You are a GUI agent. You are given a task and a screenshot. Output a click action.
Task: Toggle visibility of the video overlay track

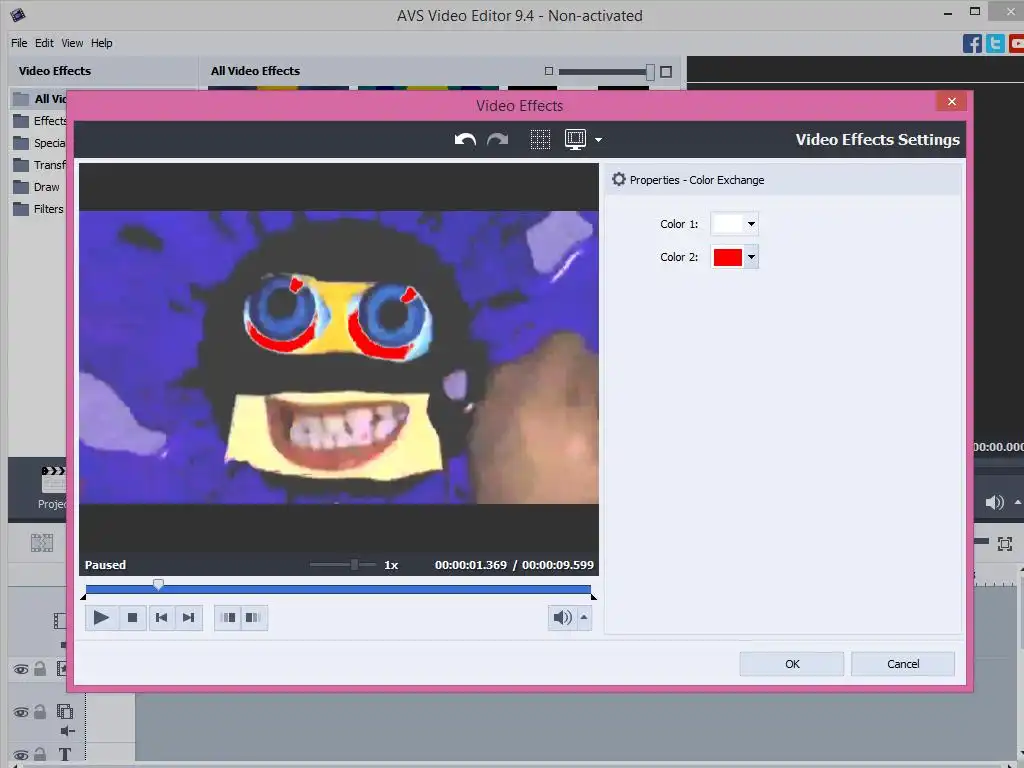click(x=21, y=712)
